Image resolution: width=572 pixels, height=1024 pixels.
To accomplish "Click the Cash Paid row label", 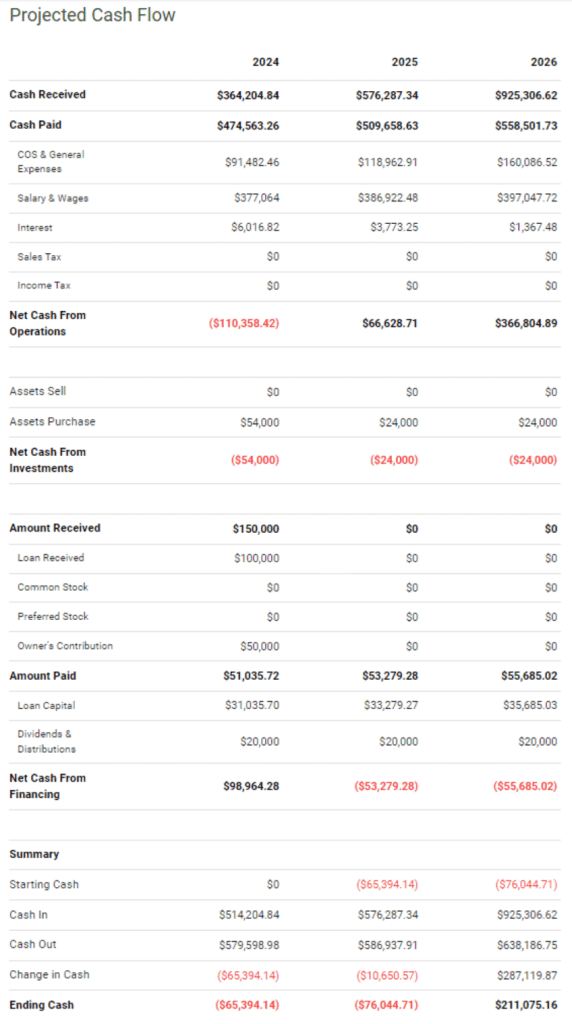I will 35,125.
